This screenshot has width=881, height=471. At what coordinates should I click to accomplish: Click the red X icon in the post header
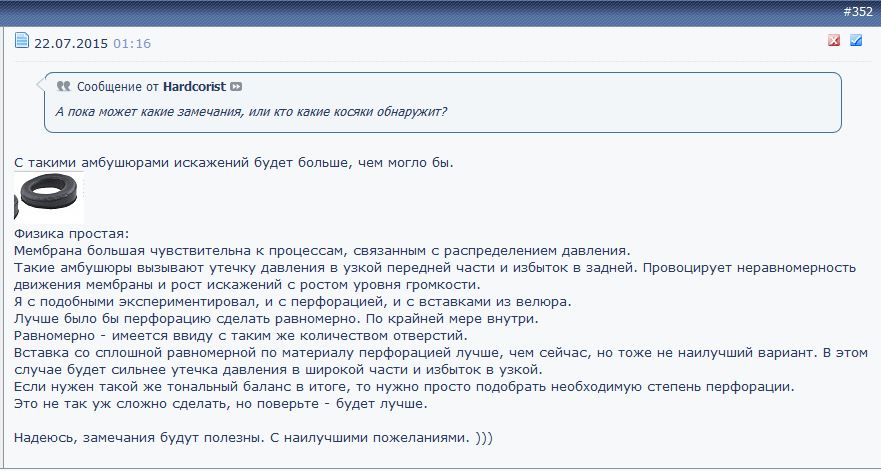click(x=834, y=41)
